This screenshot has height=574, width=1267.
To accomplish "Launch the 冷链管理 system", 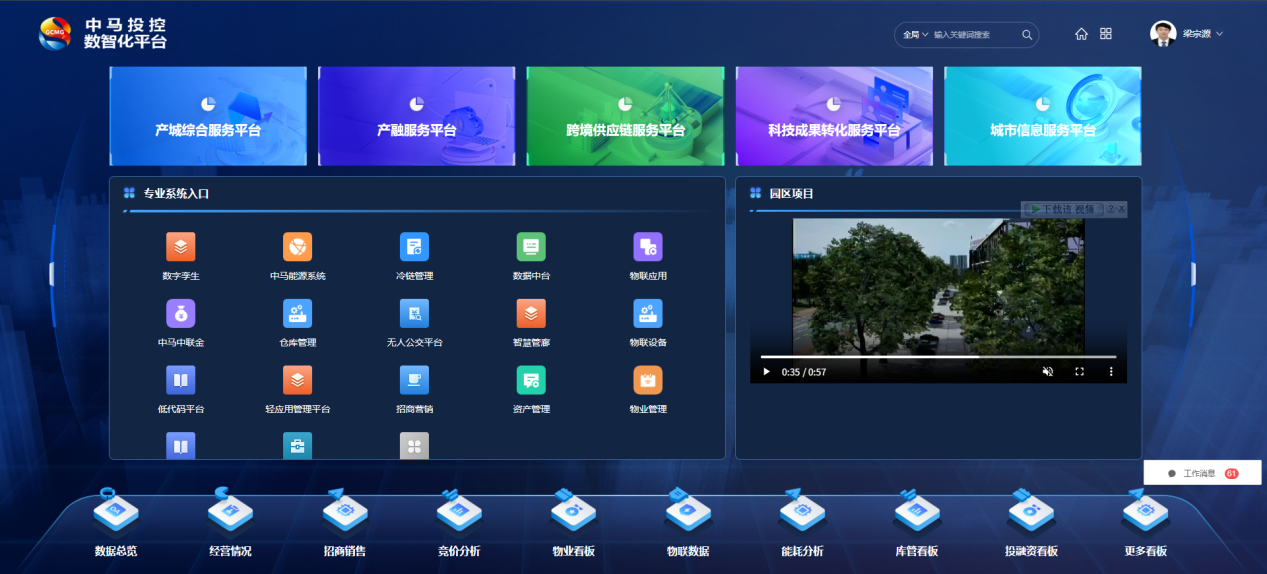I will (x=414, y=246).
